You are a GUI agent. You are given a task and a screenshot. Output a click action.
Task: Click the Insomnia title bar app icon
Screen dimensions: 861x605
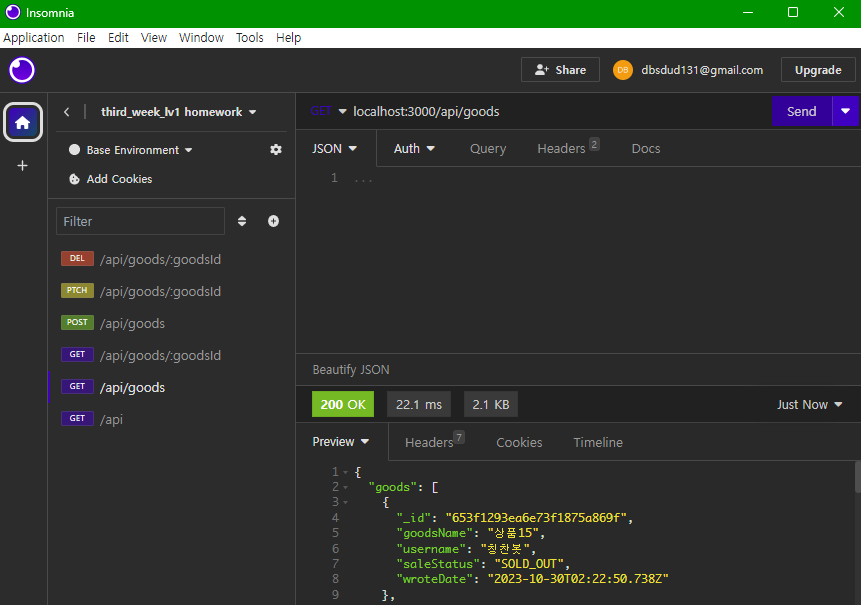13,12
